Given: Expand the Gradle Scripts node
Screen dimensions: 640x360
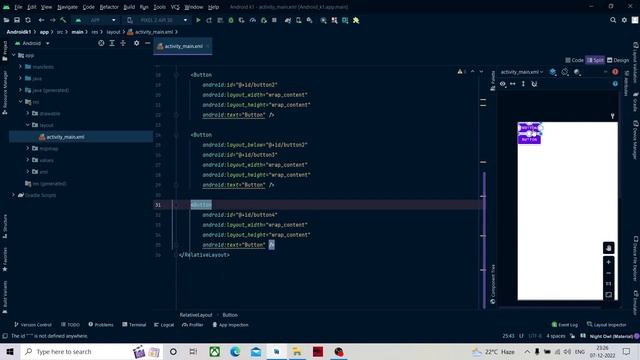Looking at the screenshot, I should click(x=14, y=195).
